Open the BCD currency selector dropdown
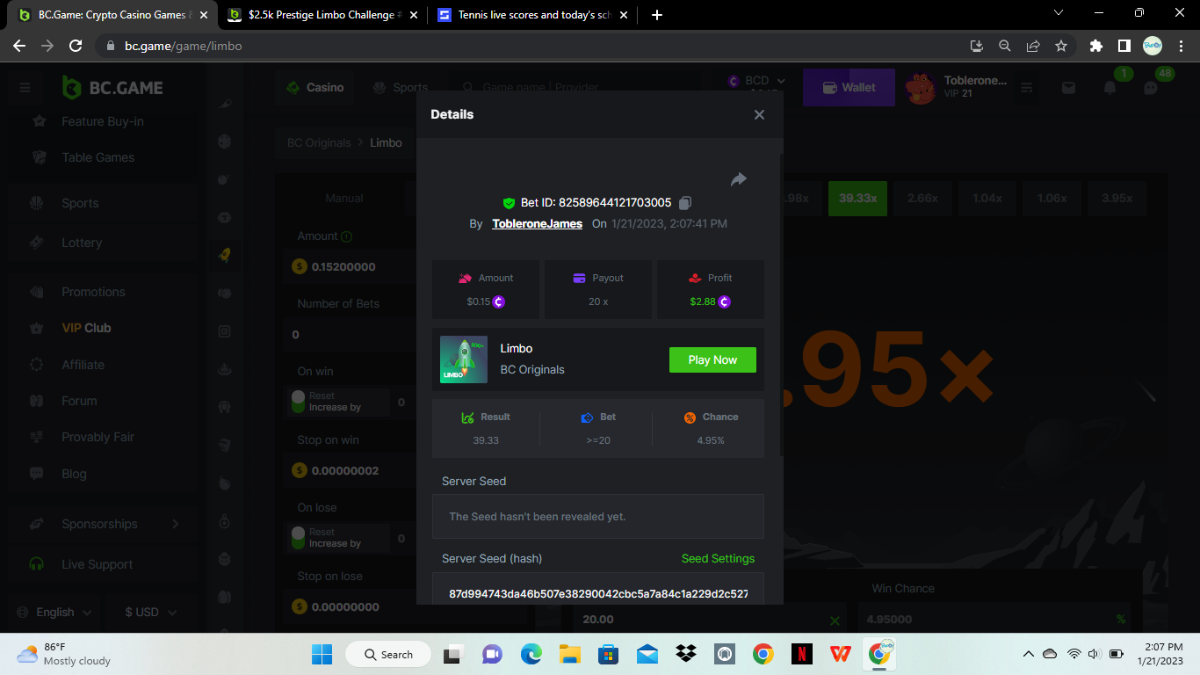 pyautogui.click(x=757, y=81)
